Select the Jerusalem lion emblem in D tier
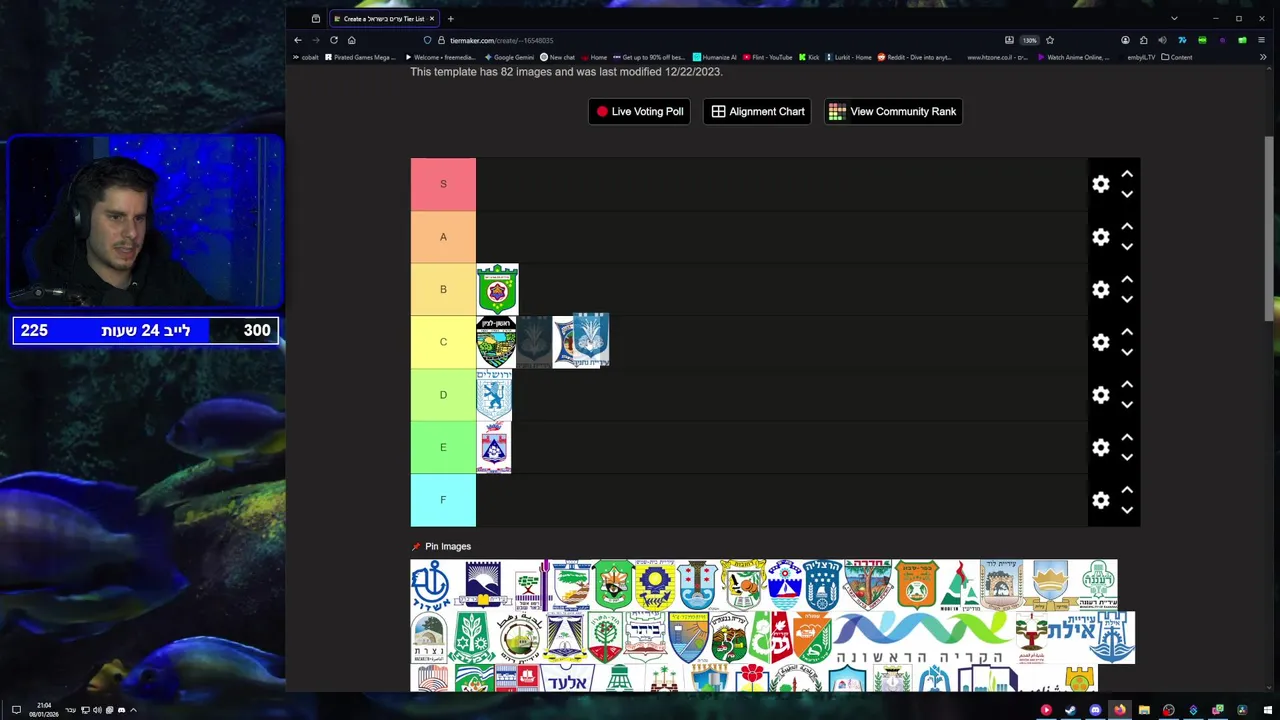The height and width of the screenshot is (720, 1280). [494, 394]
